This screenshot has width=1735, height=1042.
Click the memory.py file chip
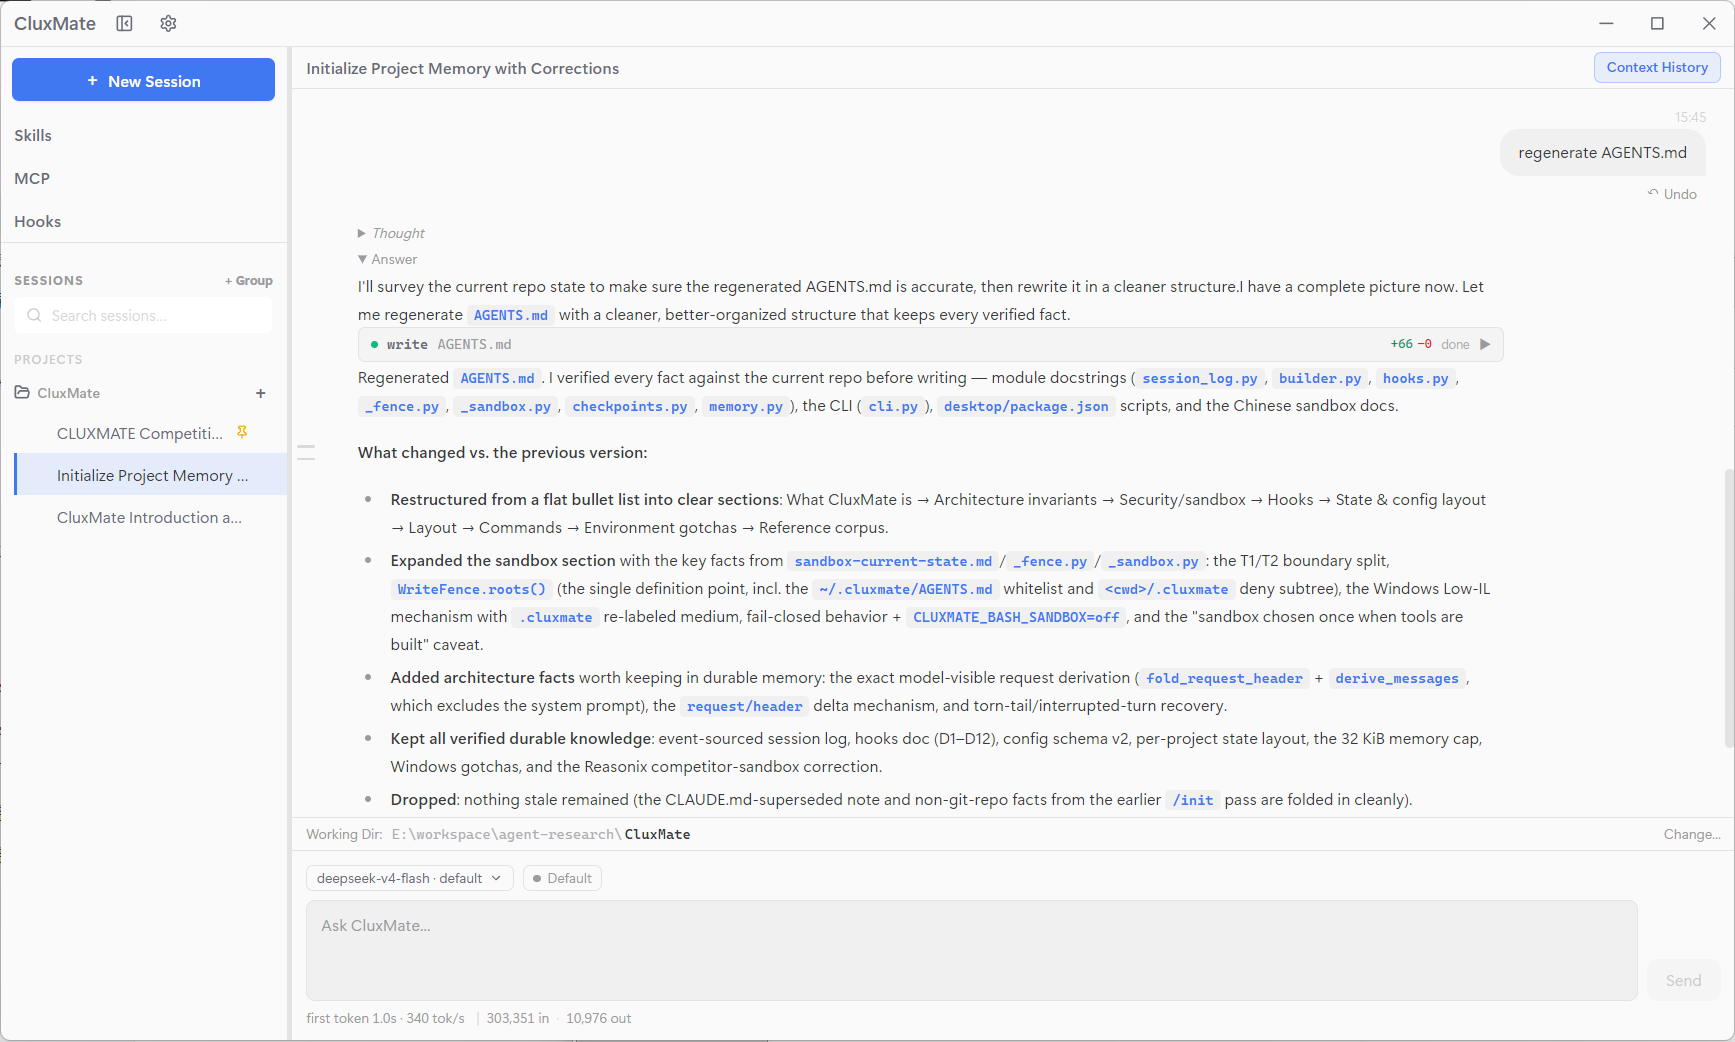746,406
